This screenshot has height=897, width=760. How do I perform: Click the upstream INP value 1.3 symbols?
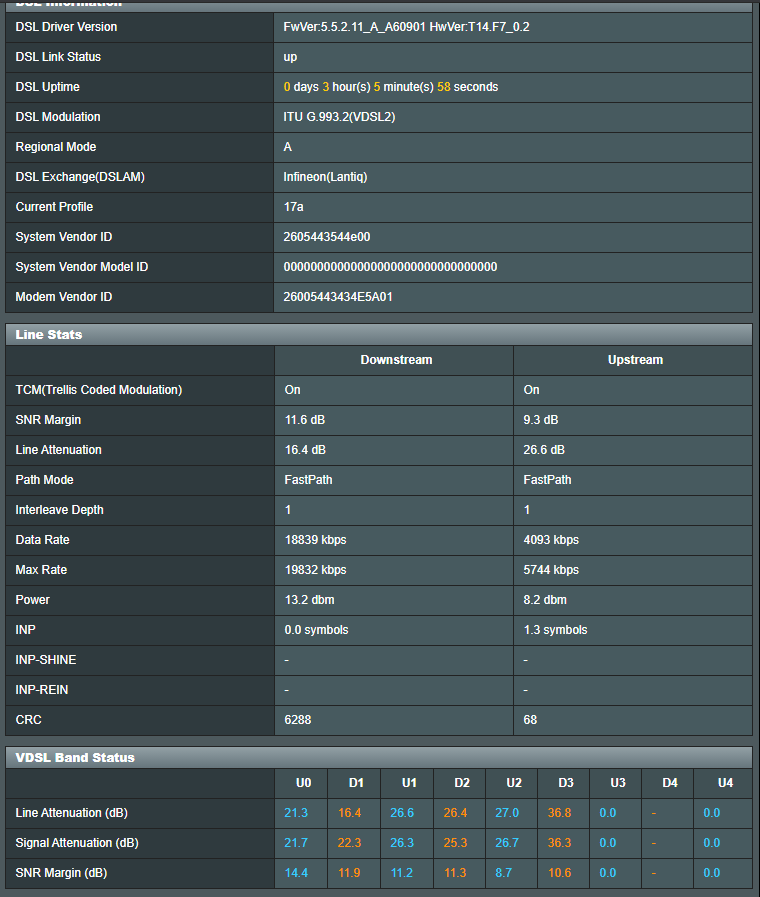point(555,630)
